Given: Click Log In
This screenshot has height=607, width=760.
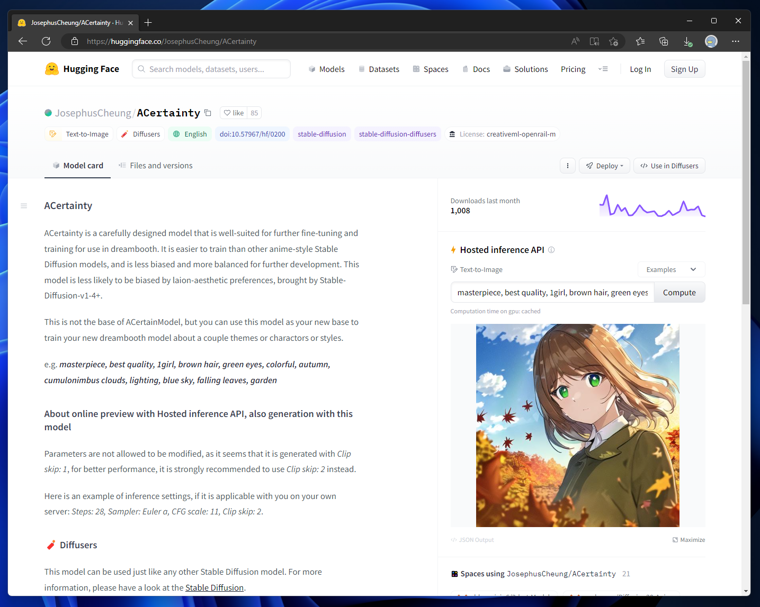Looking at the screenshot, I should (640, 69).
